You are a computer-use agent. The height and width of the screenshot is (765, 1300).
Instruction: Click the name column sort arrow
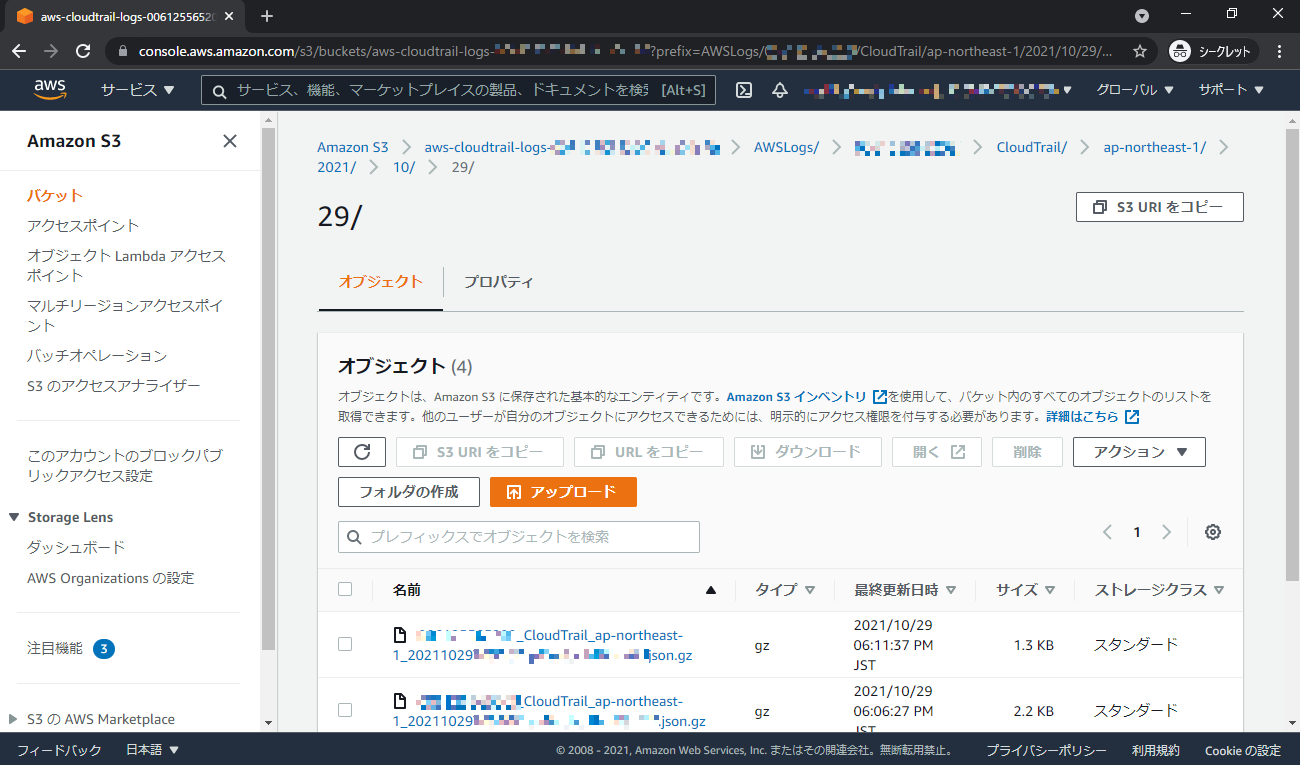click(711, 590)
